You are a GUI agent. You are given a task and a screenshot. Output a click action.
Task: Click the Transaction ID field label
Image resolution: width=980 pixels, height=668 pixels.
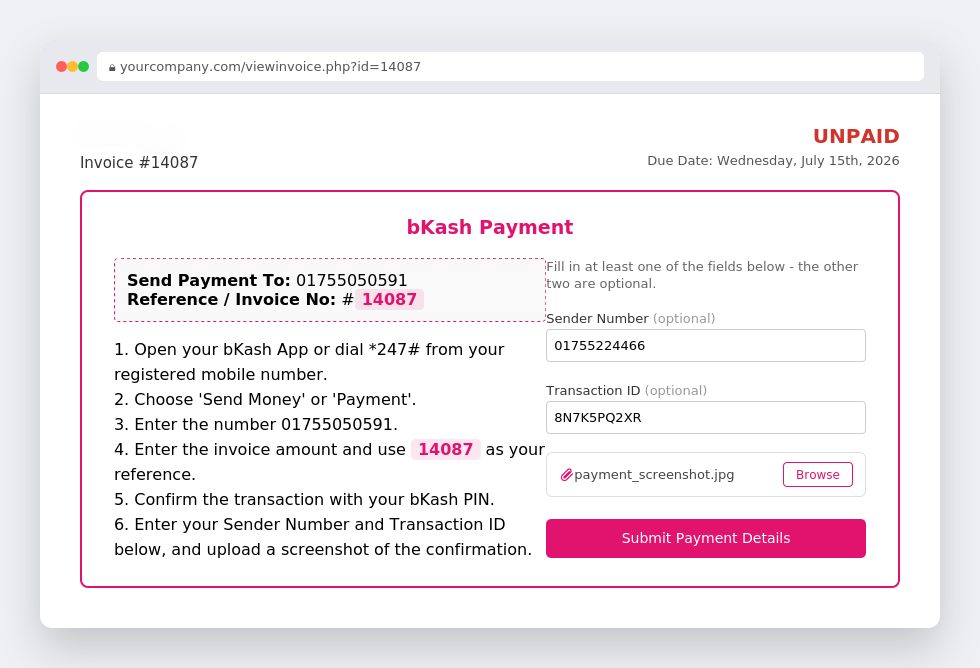click(593, 391)
